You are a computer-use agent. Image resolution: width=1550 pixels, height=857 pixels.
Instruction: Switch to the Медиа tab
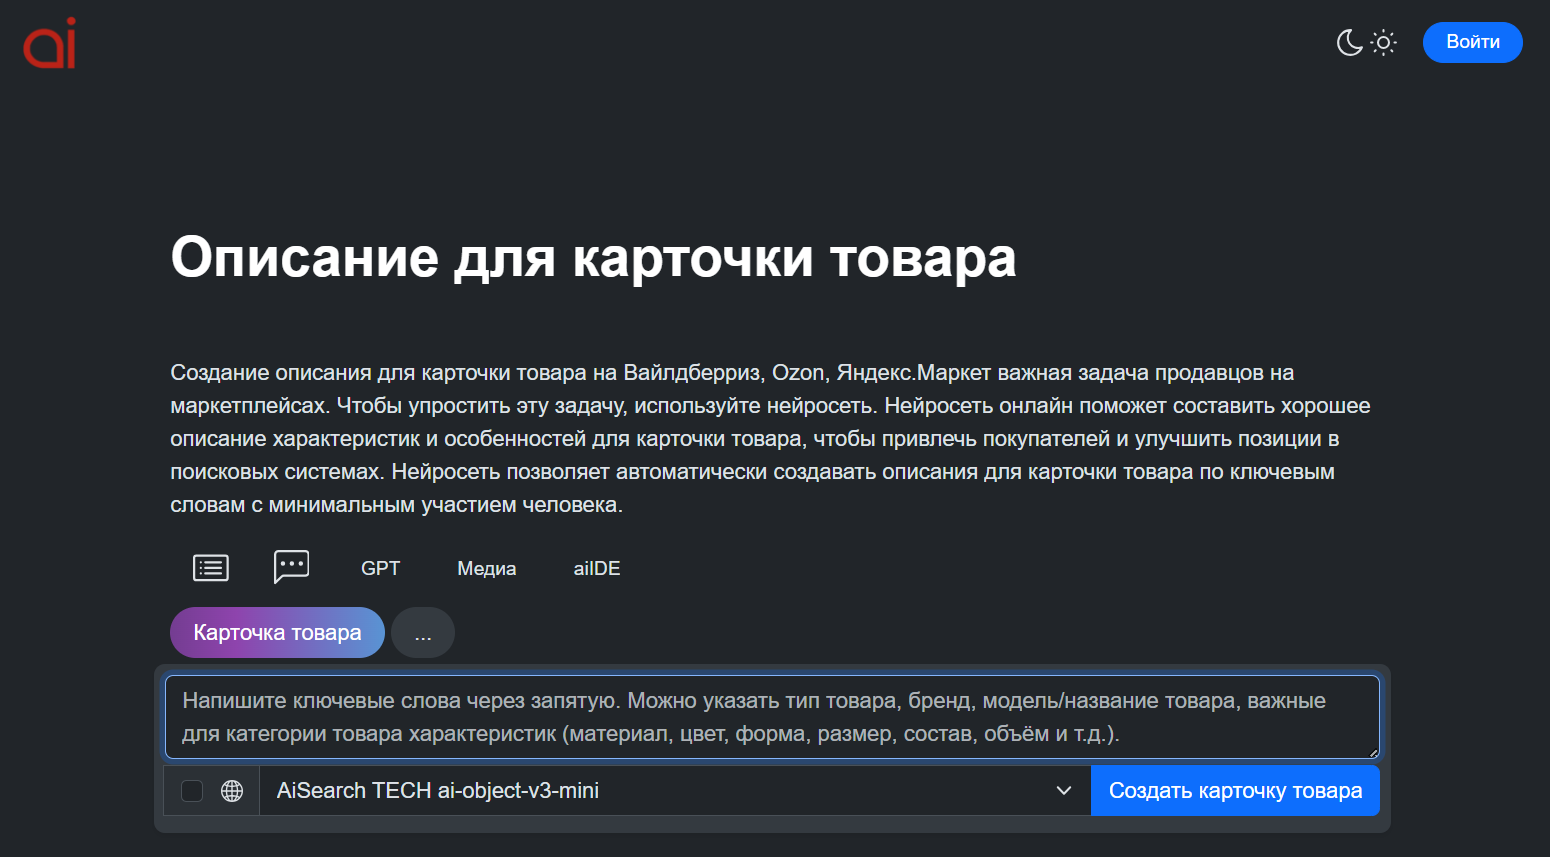[x=486, y=568]
